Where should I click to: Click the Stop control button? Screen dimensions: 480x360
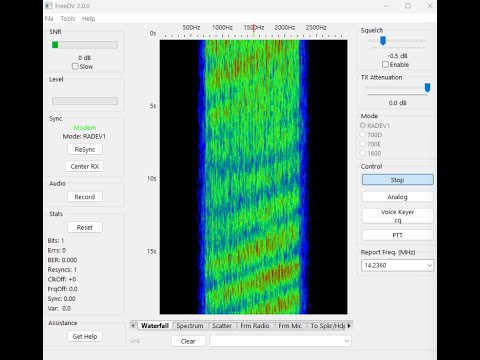coord(398,180)
